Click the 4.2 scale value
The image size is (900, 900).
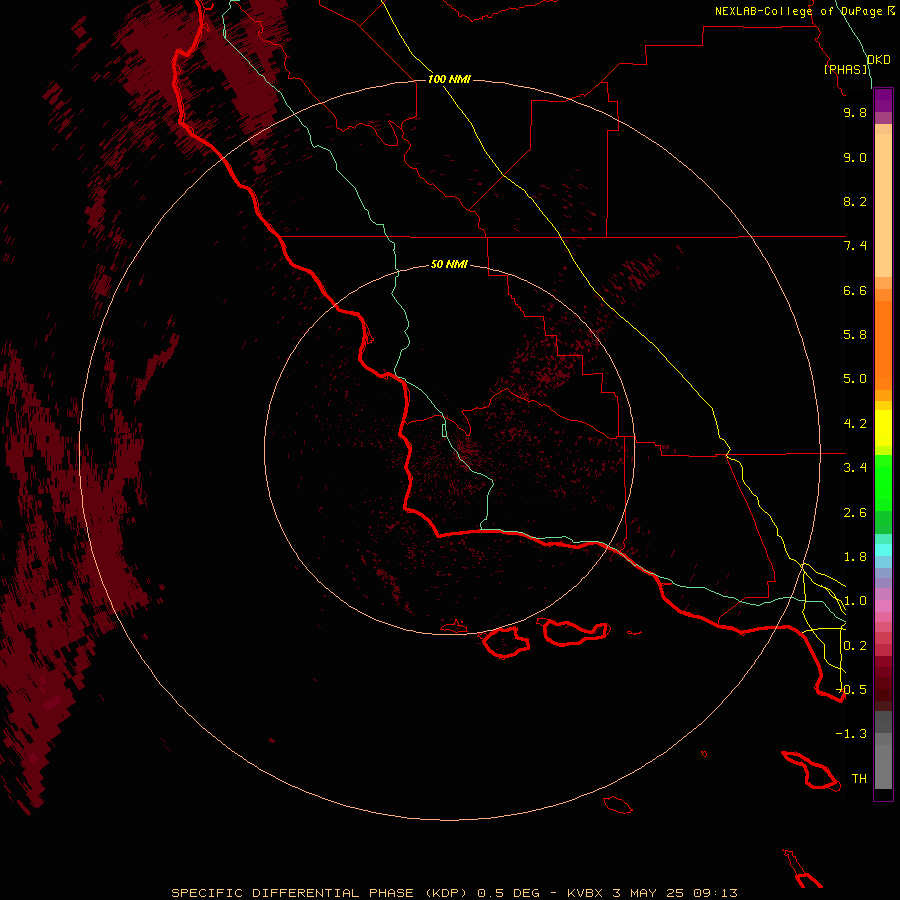pos(855,424)
